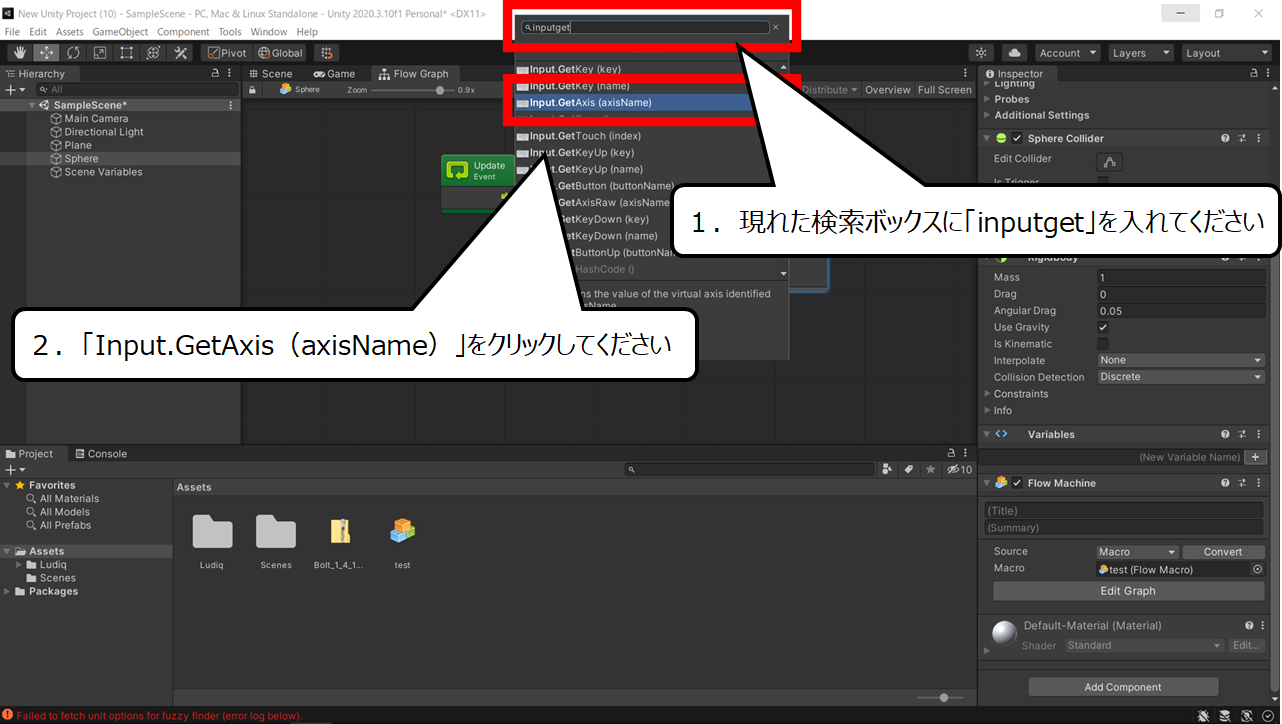Toggle Flow Machine enabled checkbox
This screenshot has height=724, width=1282.
[1017, 483]
